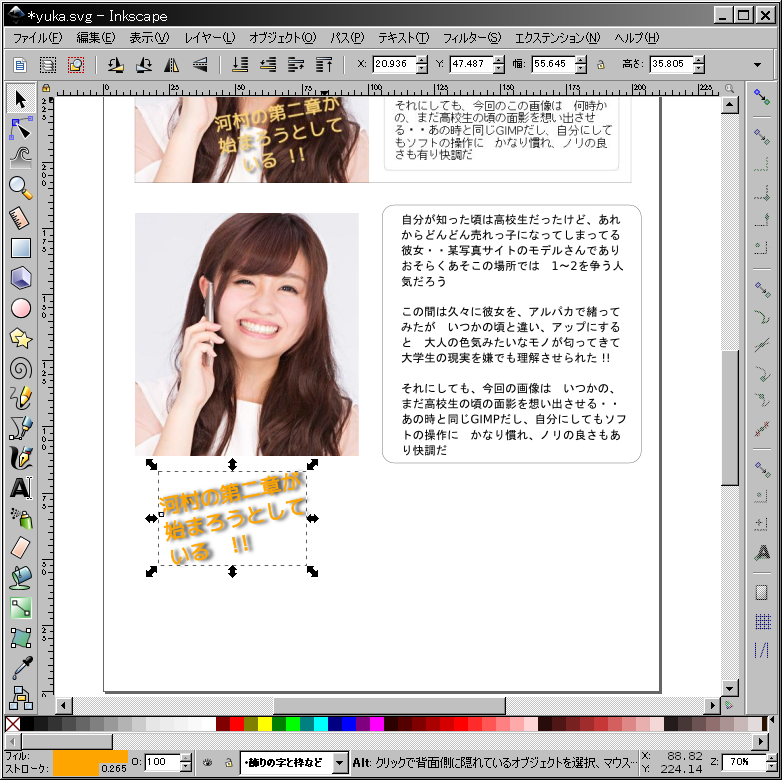782x780 pixels.
Task: Select the Spiral tool
Action: (20, 369)
